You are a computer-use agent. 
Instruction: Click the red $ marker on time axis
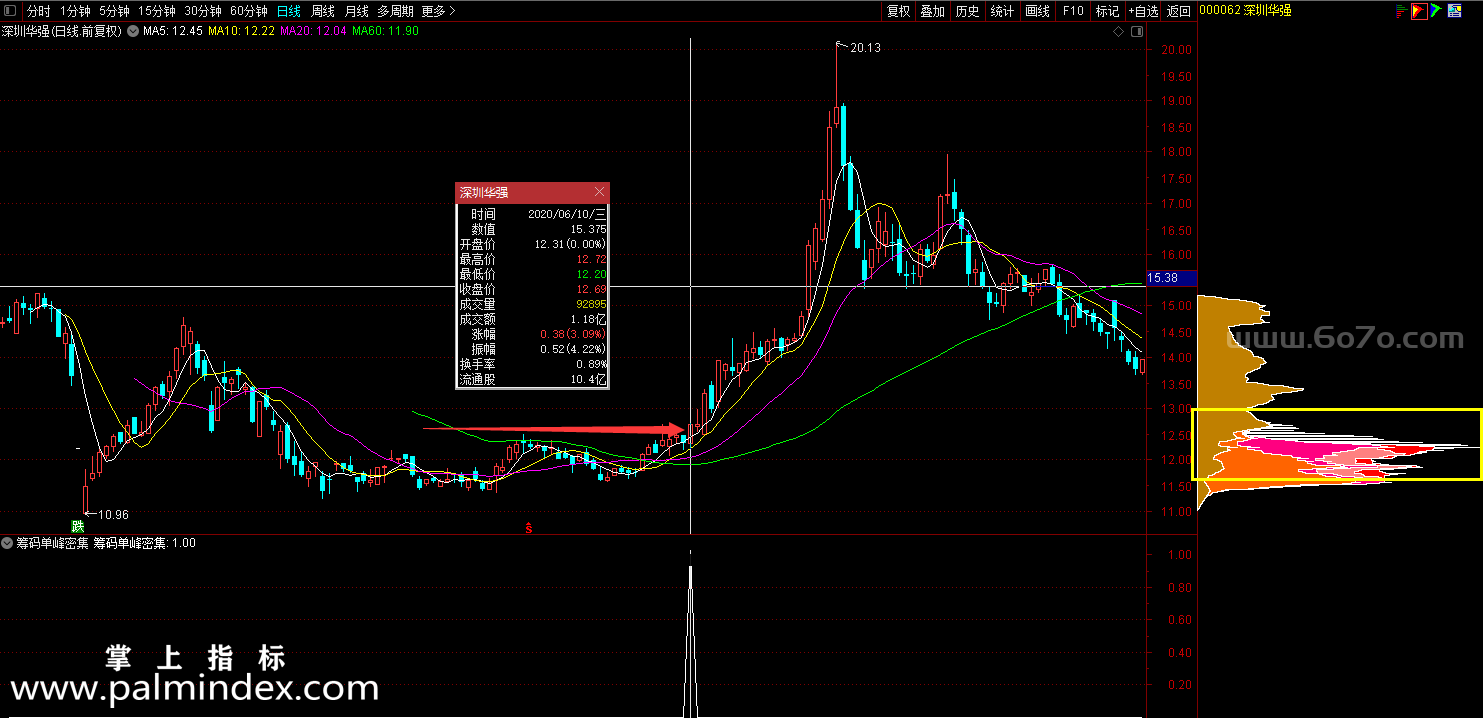pos(529,527)
